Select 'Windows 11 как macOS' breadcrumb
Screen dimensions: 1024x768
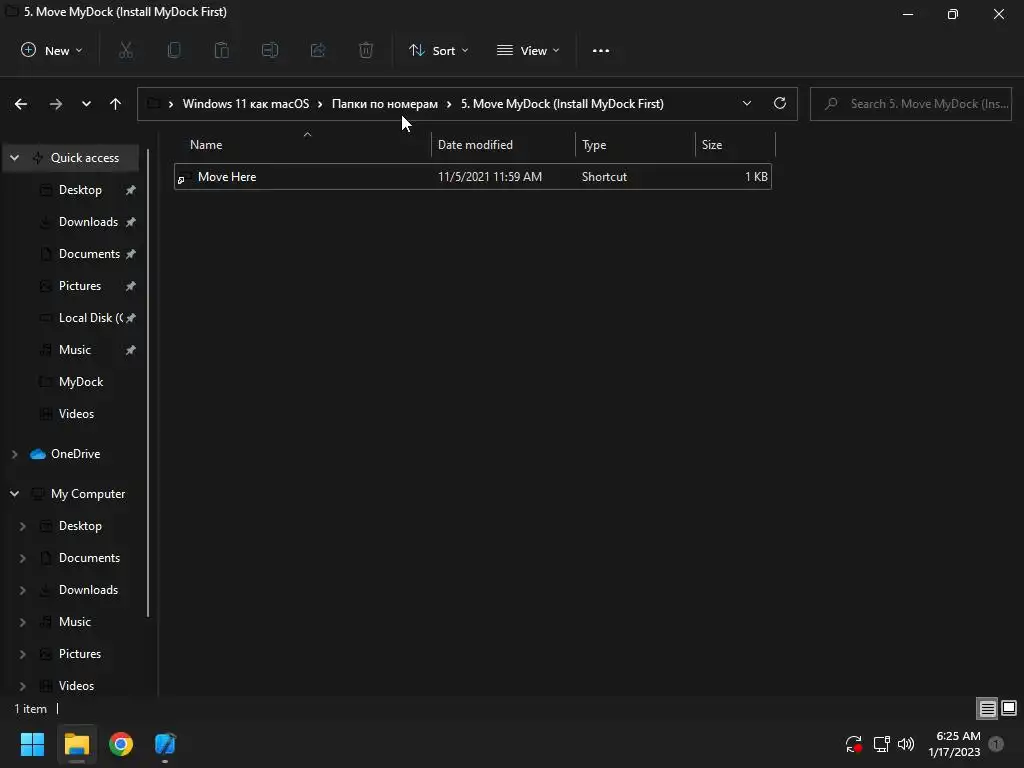tap(246, 104)
